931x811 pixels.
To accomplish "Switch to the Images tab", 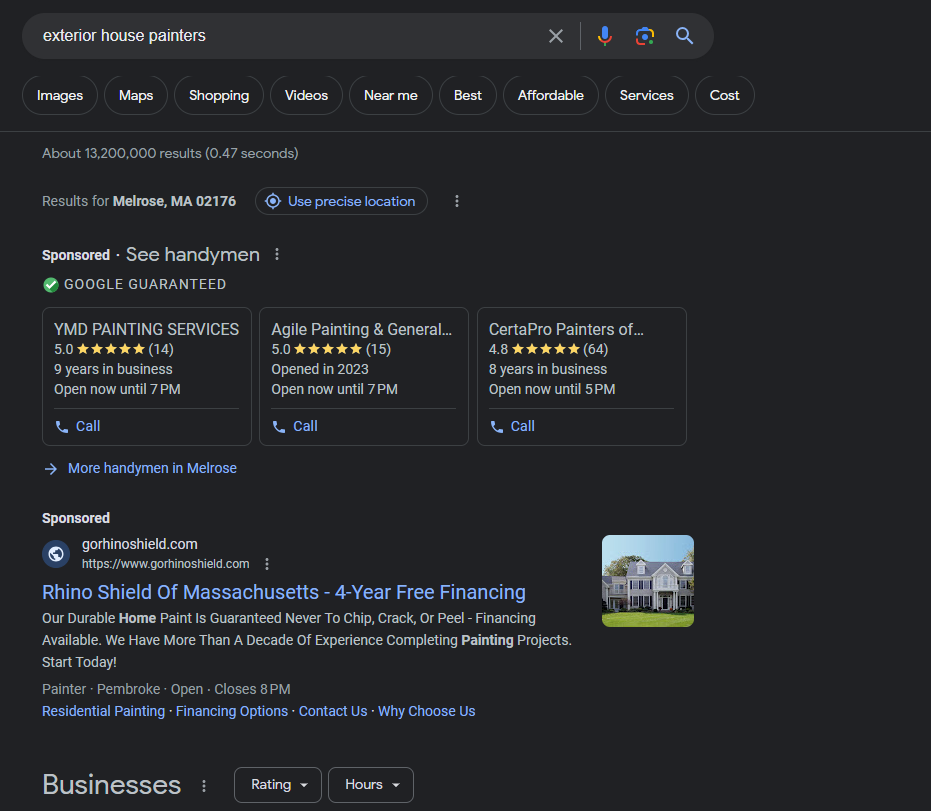I will [60, 95].
